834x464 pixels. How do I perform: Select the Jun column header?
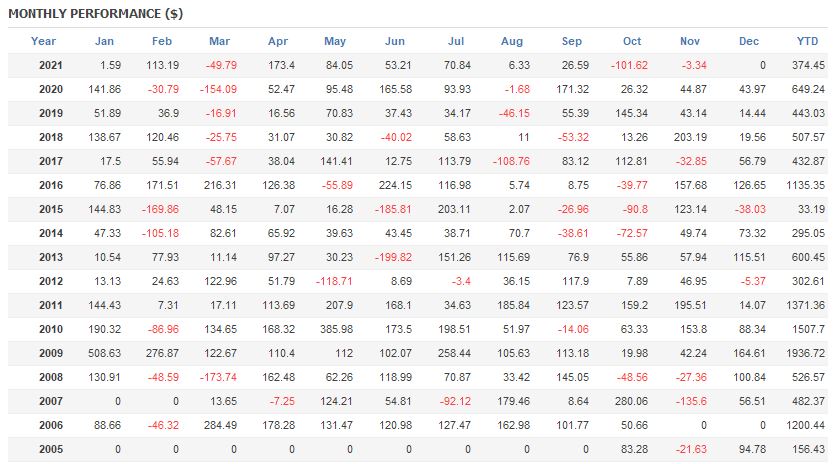click(394, 42)
